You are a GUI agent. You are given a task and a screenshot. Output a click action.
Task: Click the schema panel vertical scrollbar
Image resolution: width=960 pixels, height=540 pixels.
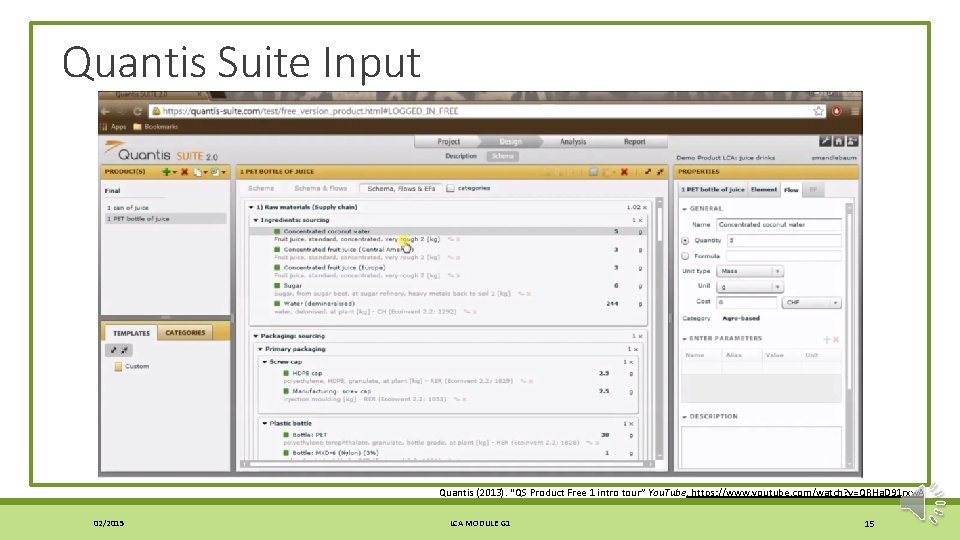(x=659, y=328)
